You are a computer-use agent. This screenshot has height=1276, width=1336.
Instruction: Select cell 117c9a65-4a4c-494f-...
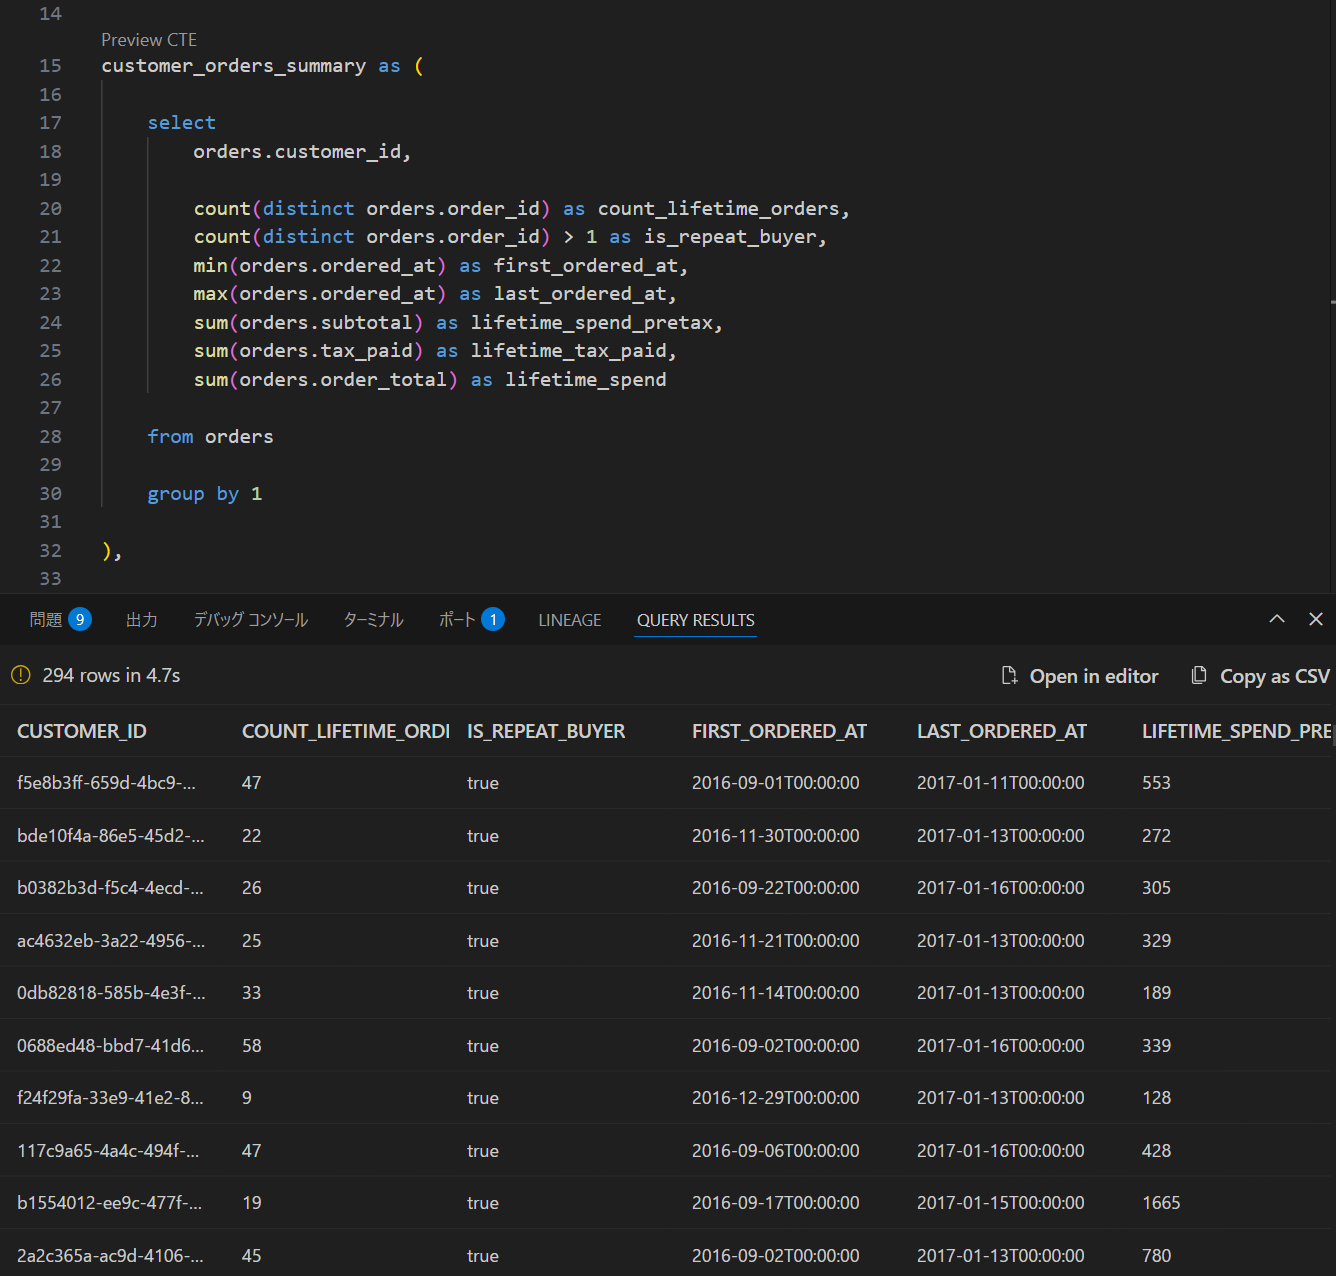[108, 1150]
